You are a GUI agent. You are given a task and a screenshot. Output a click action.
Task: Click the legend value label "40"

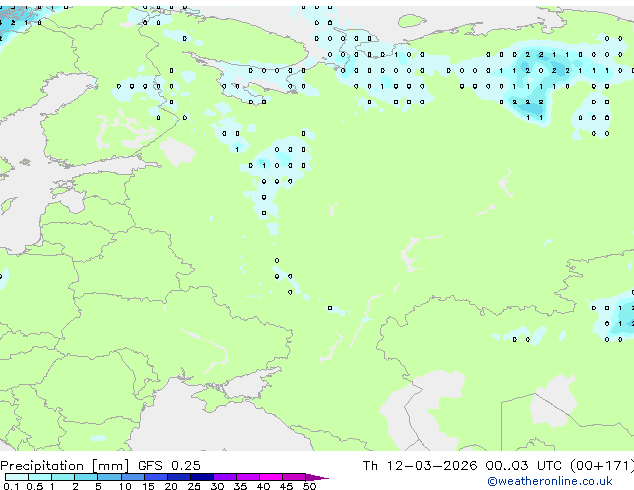coord(263,486)
